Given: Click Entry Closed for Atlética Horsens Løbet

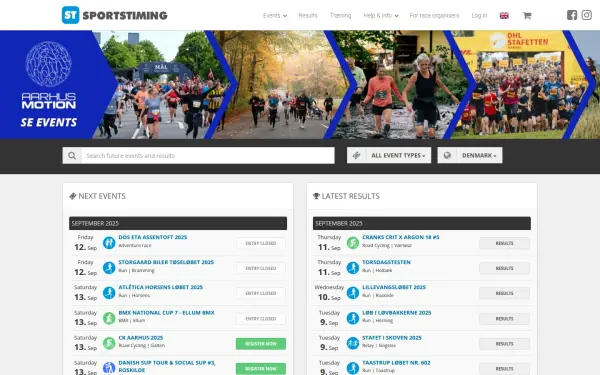Looking at the screenshot, I should click(x=261, y=293).
